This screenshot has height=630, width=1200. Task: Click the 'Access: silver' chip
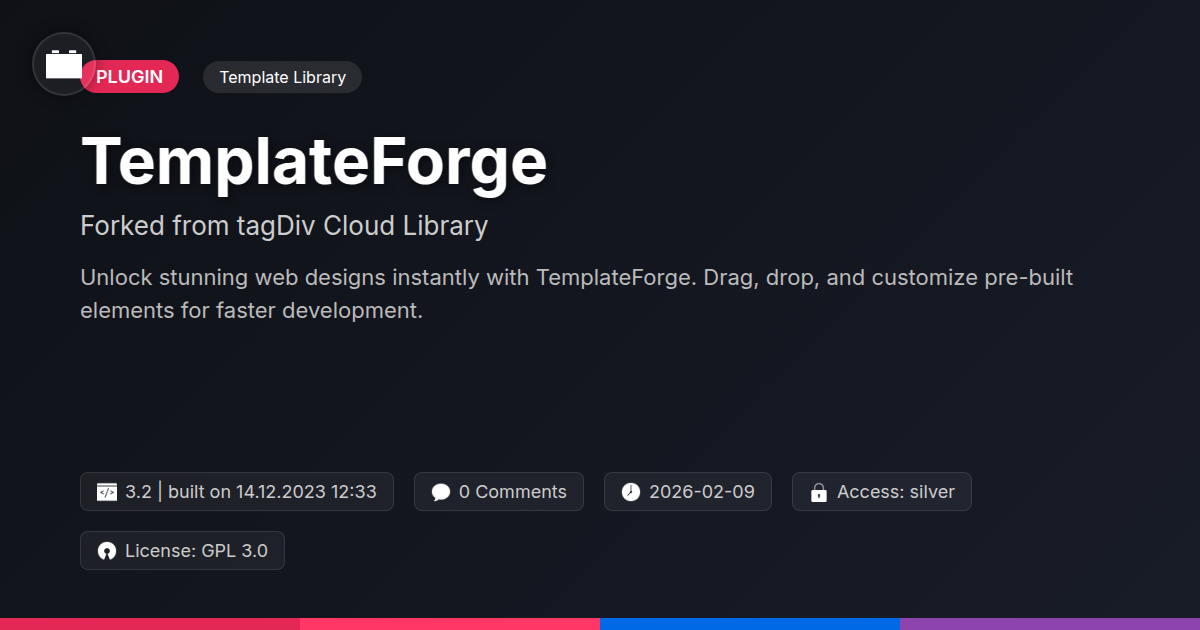[882, 492]
